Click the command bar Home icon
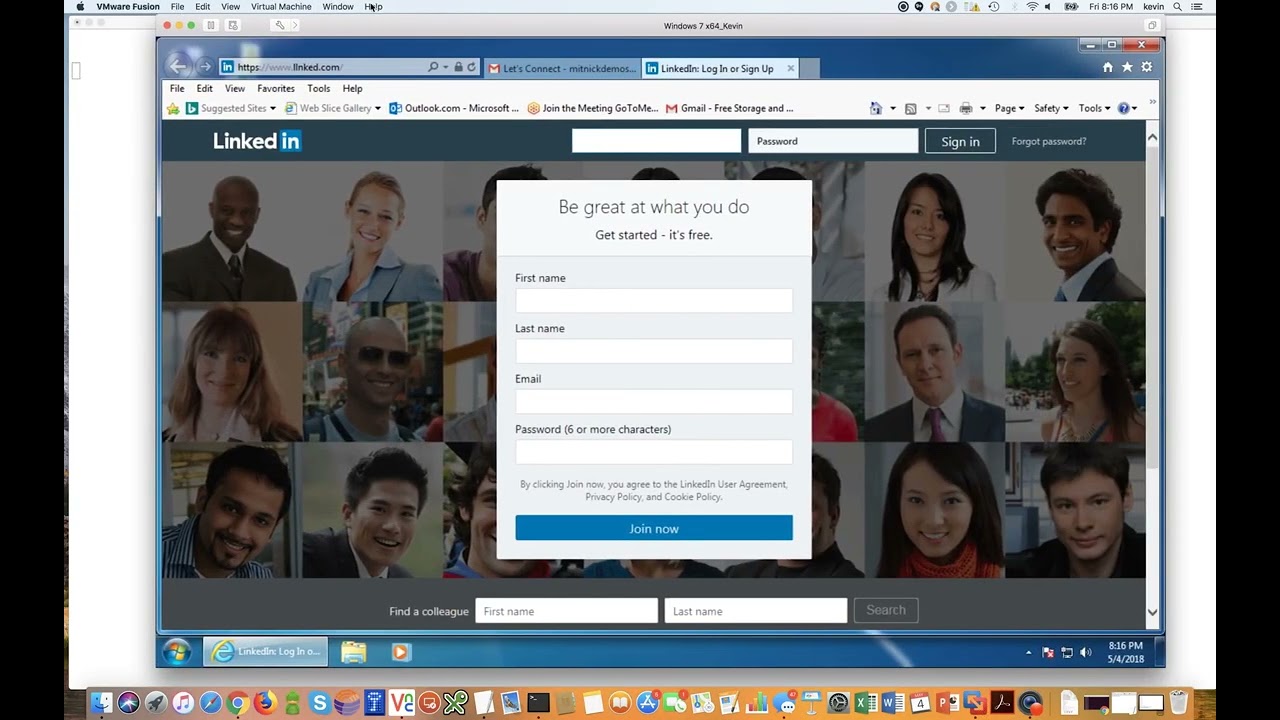 tap(876, 108)
